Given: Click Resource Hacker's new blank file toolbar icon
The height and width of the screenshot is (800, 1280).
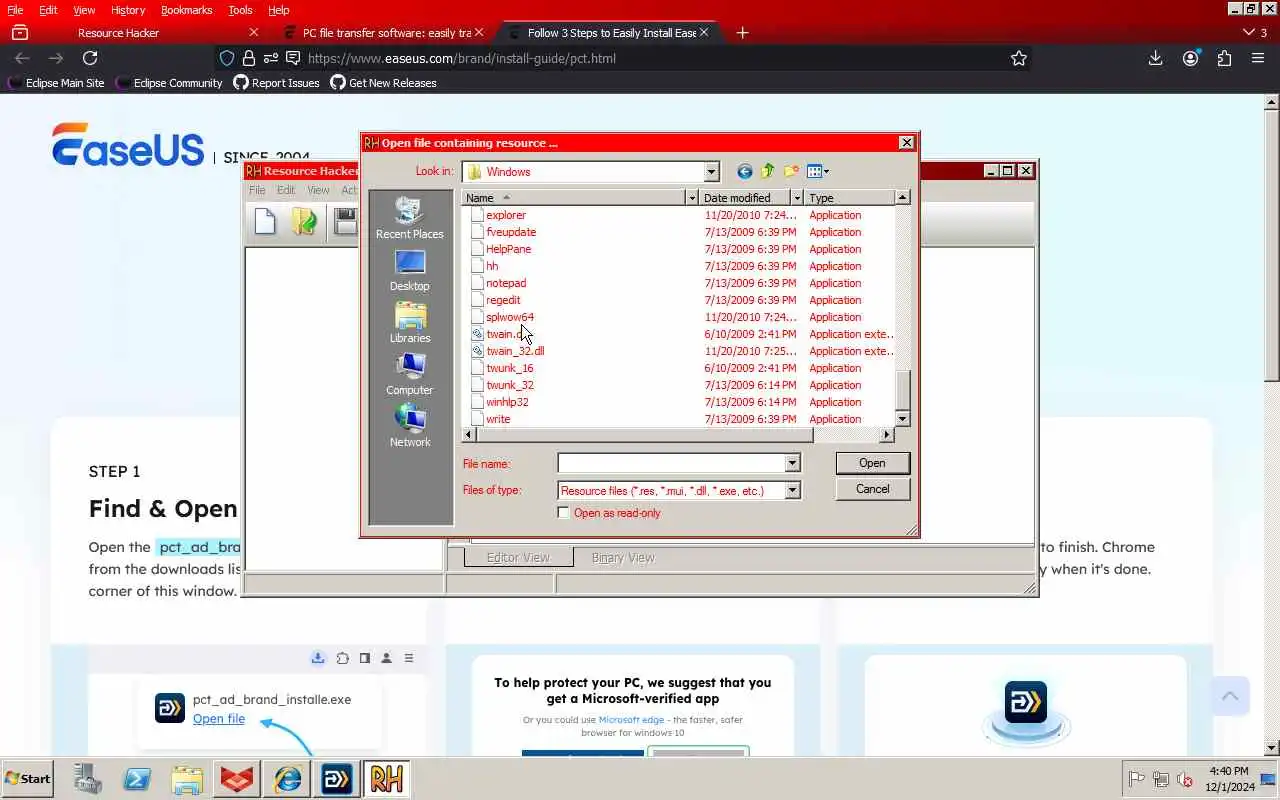Looking at the screenshot, I should [265, 221].
